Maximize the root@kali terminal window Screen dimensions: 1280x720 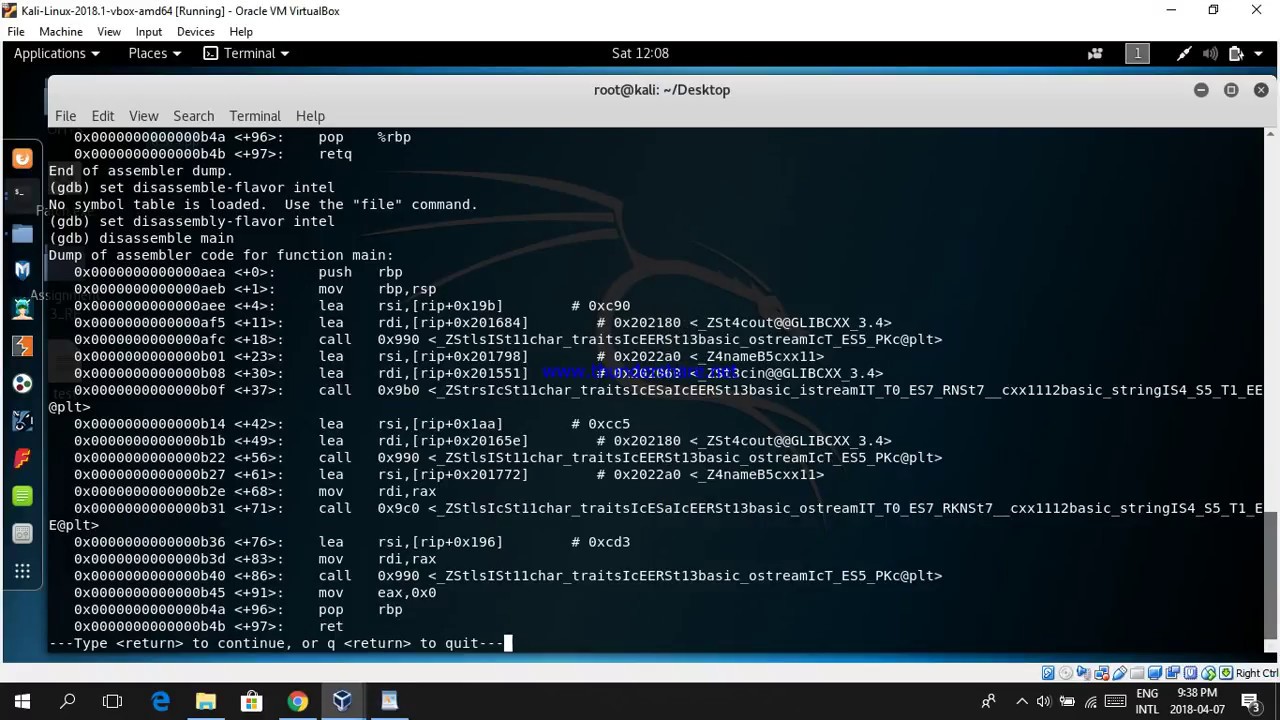pyautogui.click(x=1231, y=90)
